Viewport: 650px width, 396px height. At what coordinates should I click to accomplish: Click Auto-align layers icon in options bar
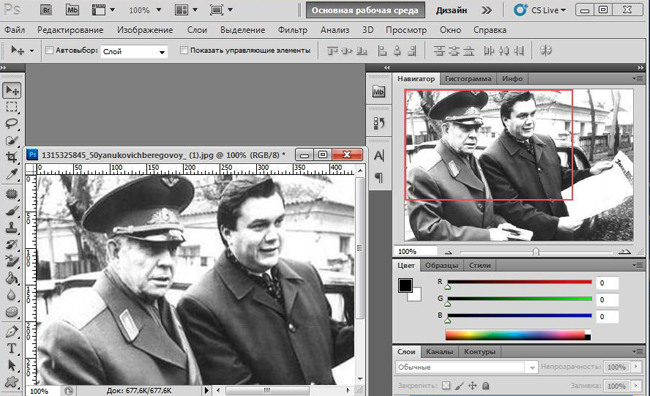click(546, 51)
